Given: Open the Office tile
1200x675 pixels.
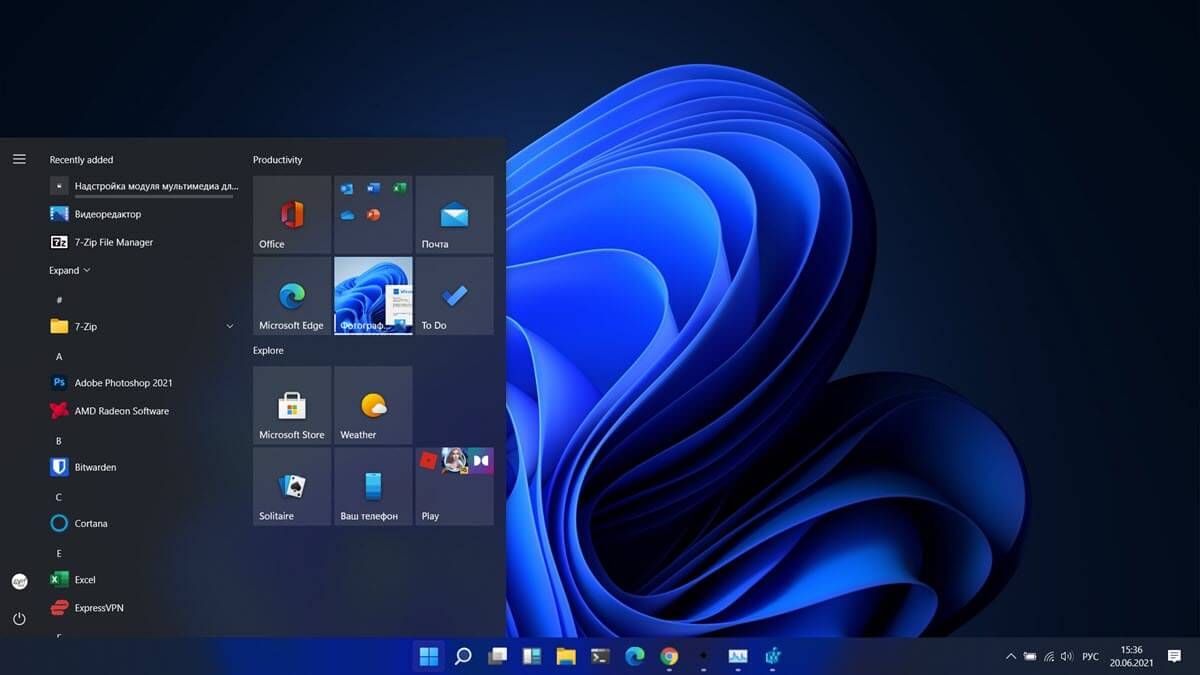Looking at the screenshot, I should (291, 215).
